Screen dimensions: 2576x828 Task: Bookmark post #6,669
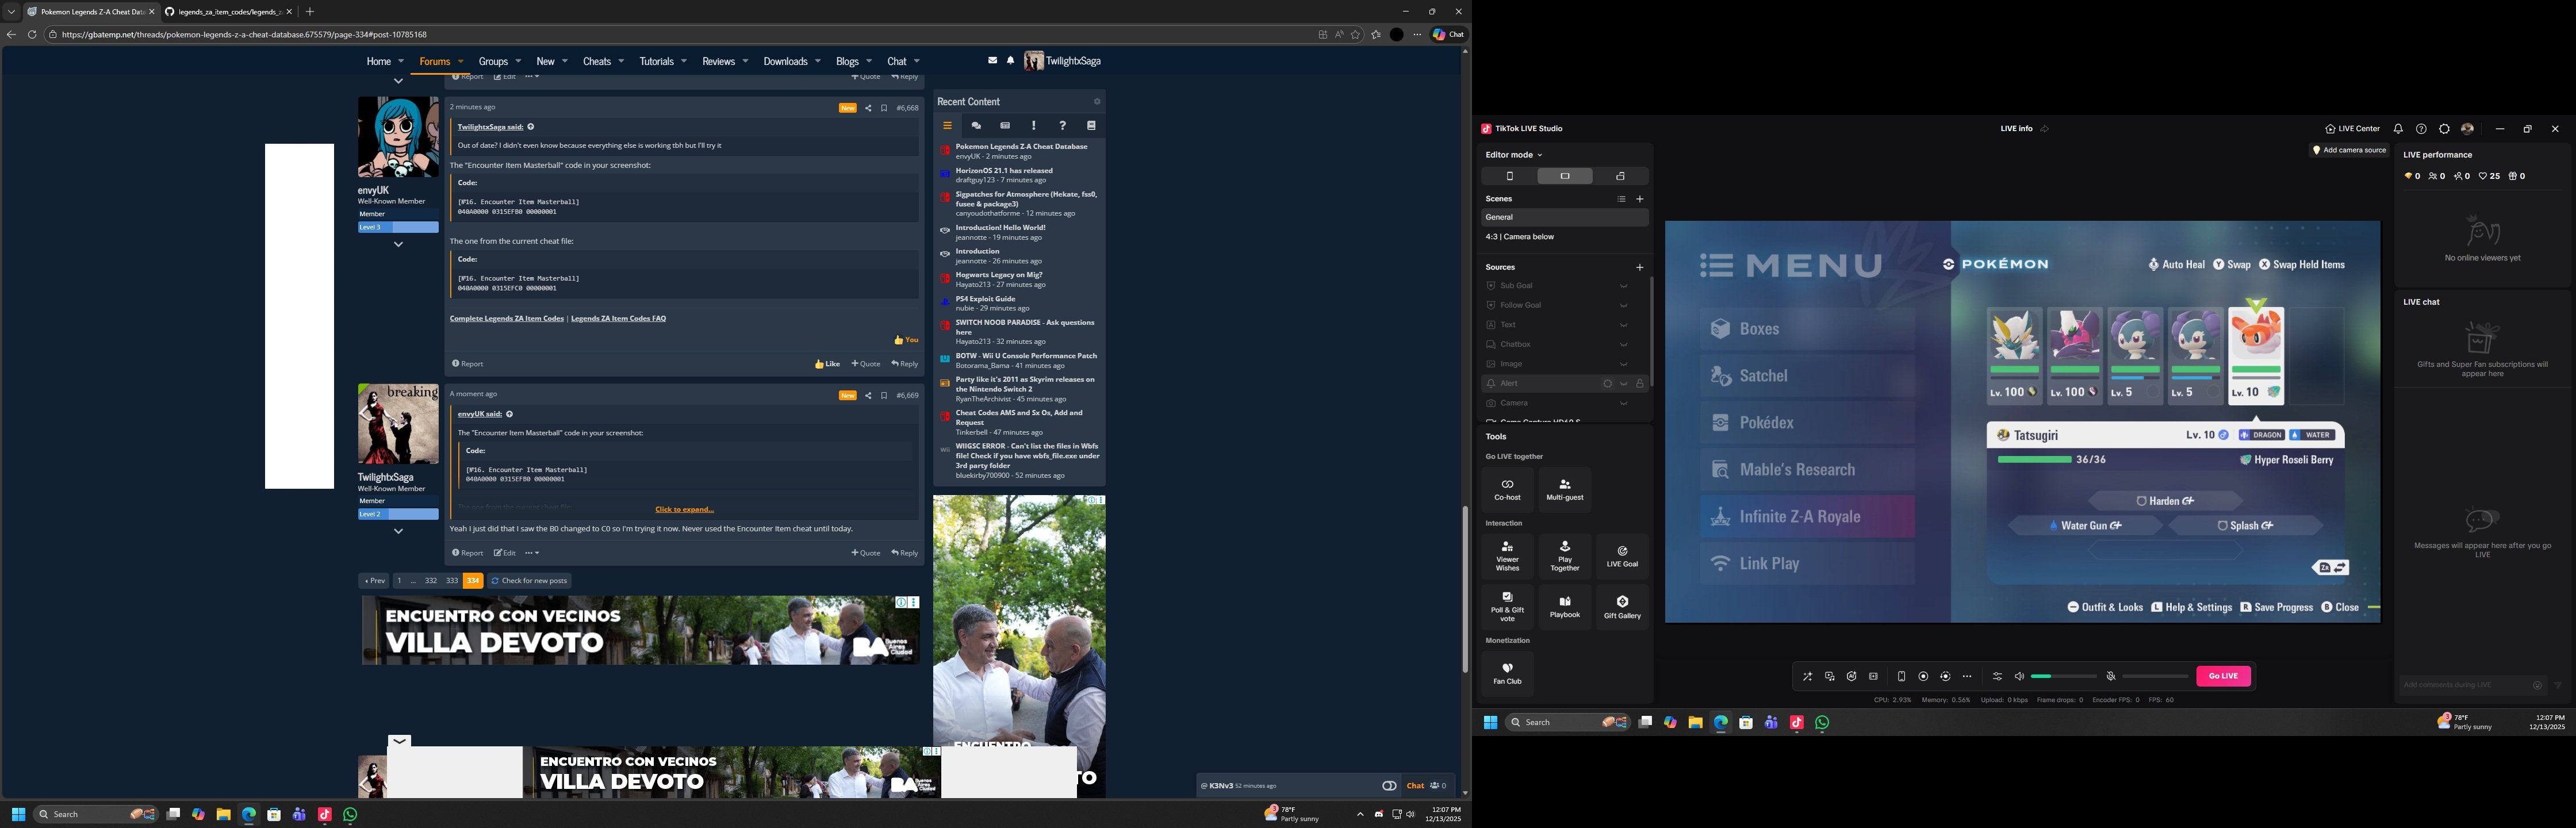884,395
